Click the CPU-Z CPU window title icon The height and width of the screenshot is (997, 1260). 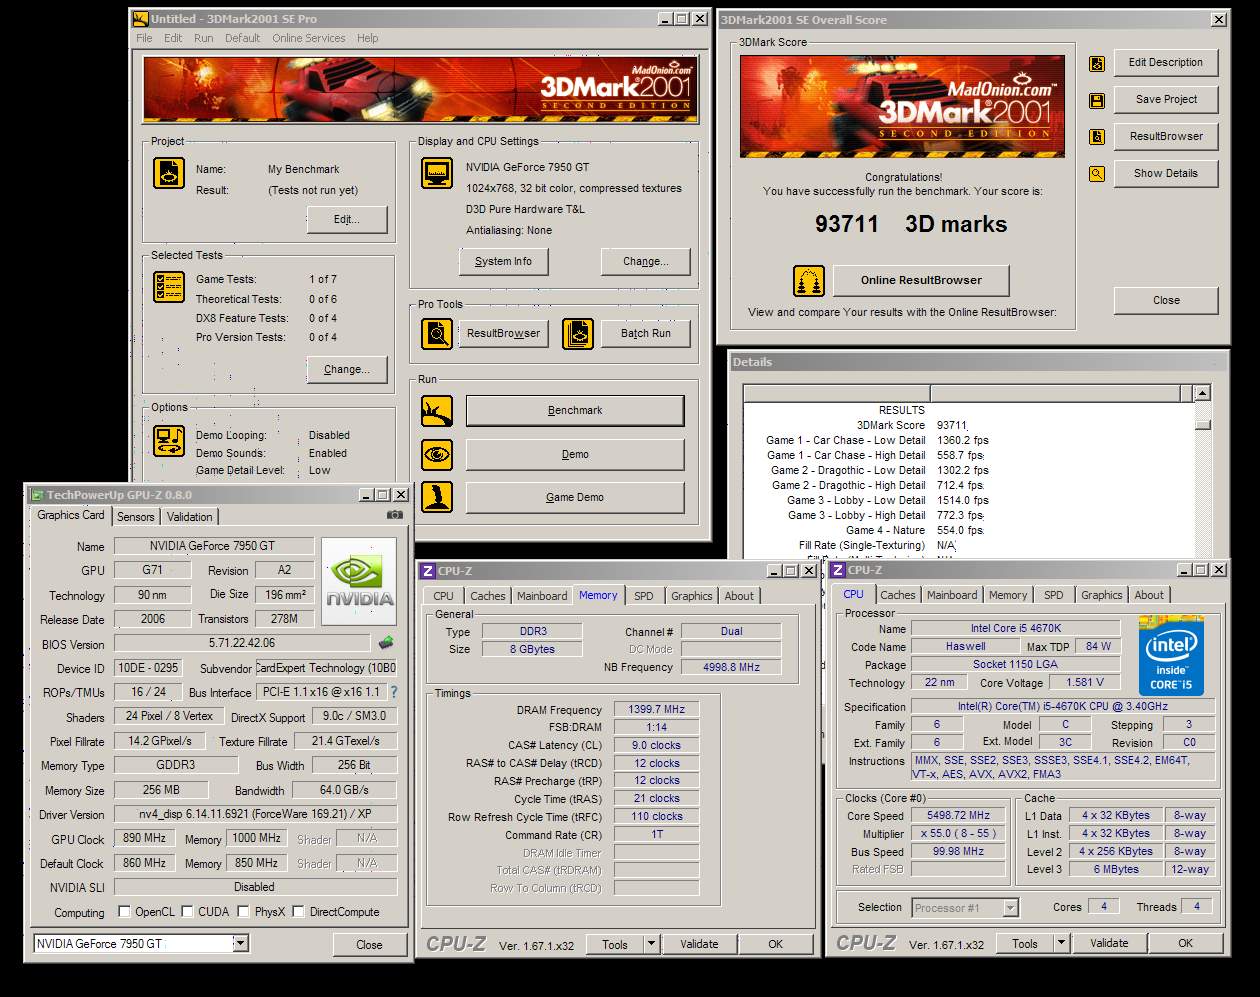click(x=837, y=570)
